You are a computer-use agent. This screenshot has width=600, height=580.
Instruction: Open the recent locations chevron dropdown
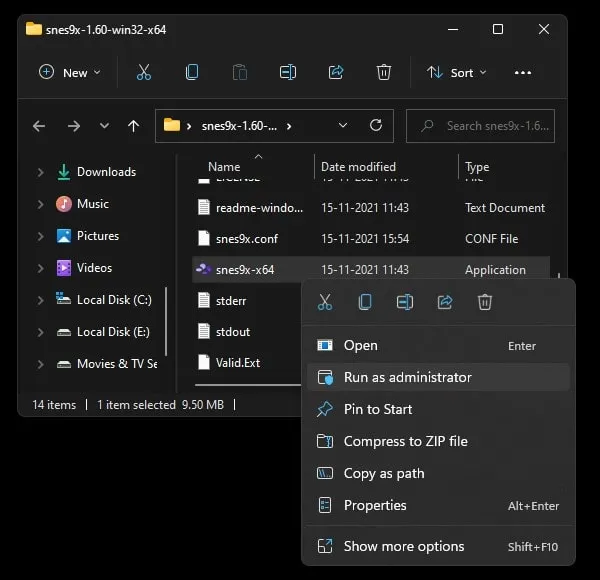coord(104,125)
